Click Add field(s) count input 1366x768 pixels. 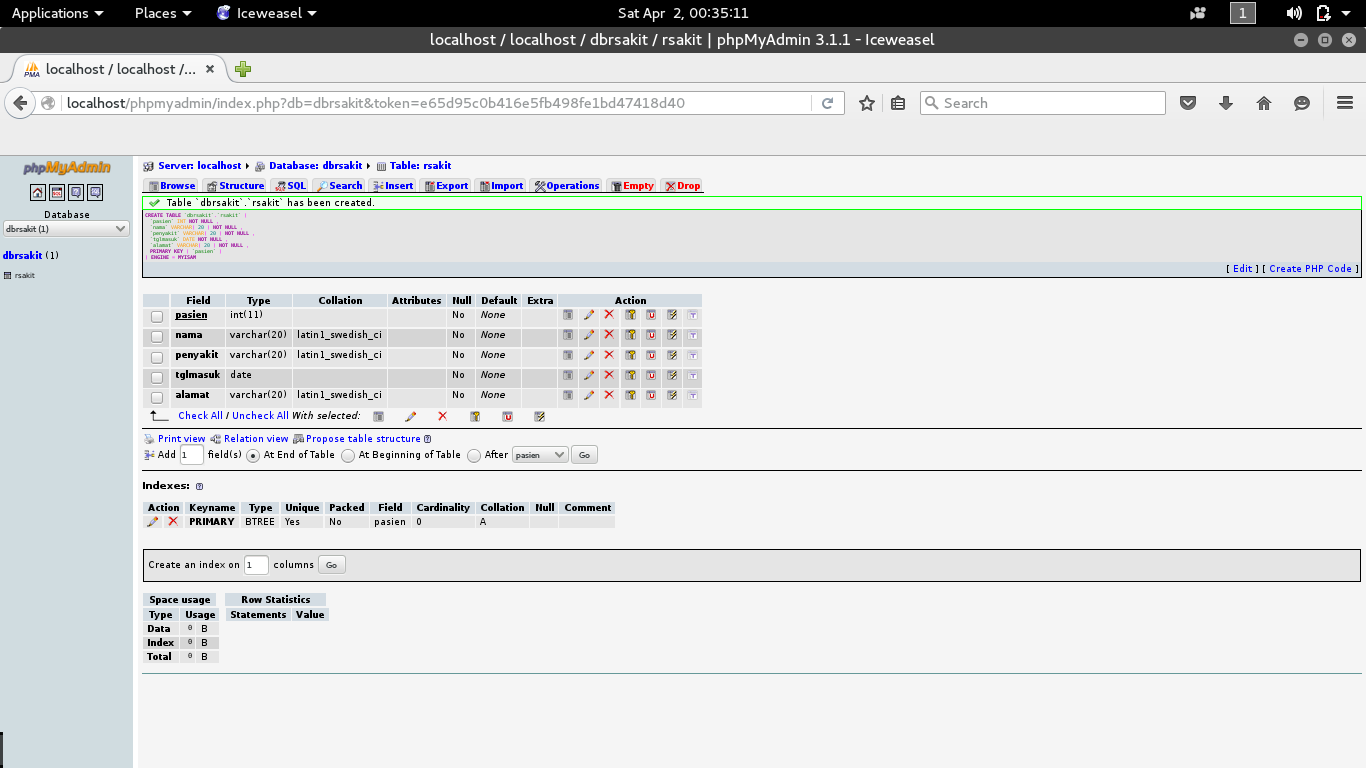tap(192, 455)
